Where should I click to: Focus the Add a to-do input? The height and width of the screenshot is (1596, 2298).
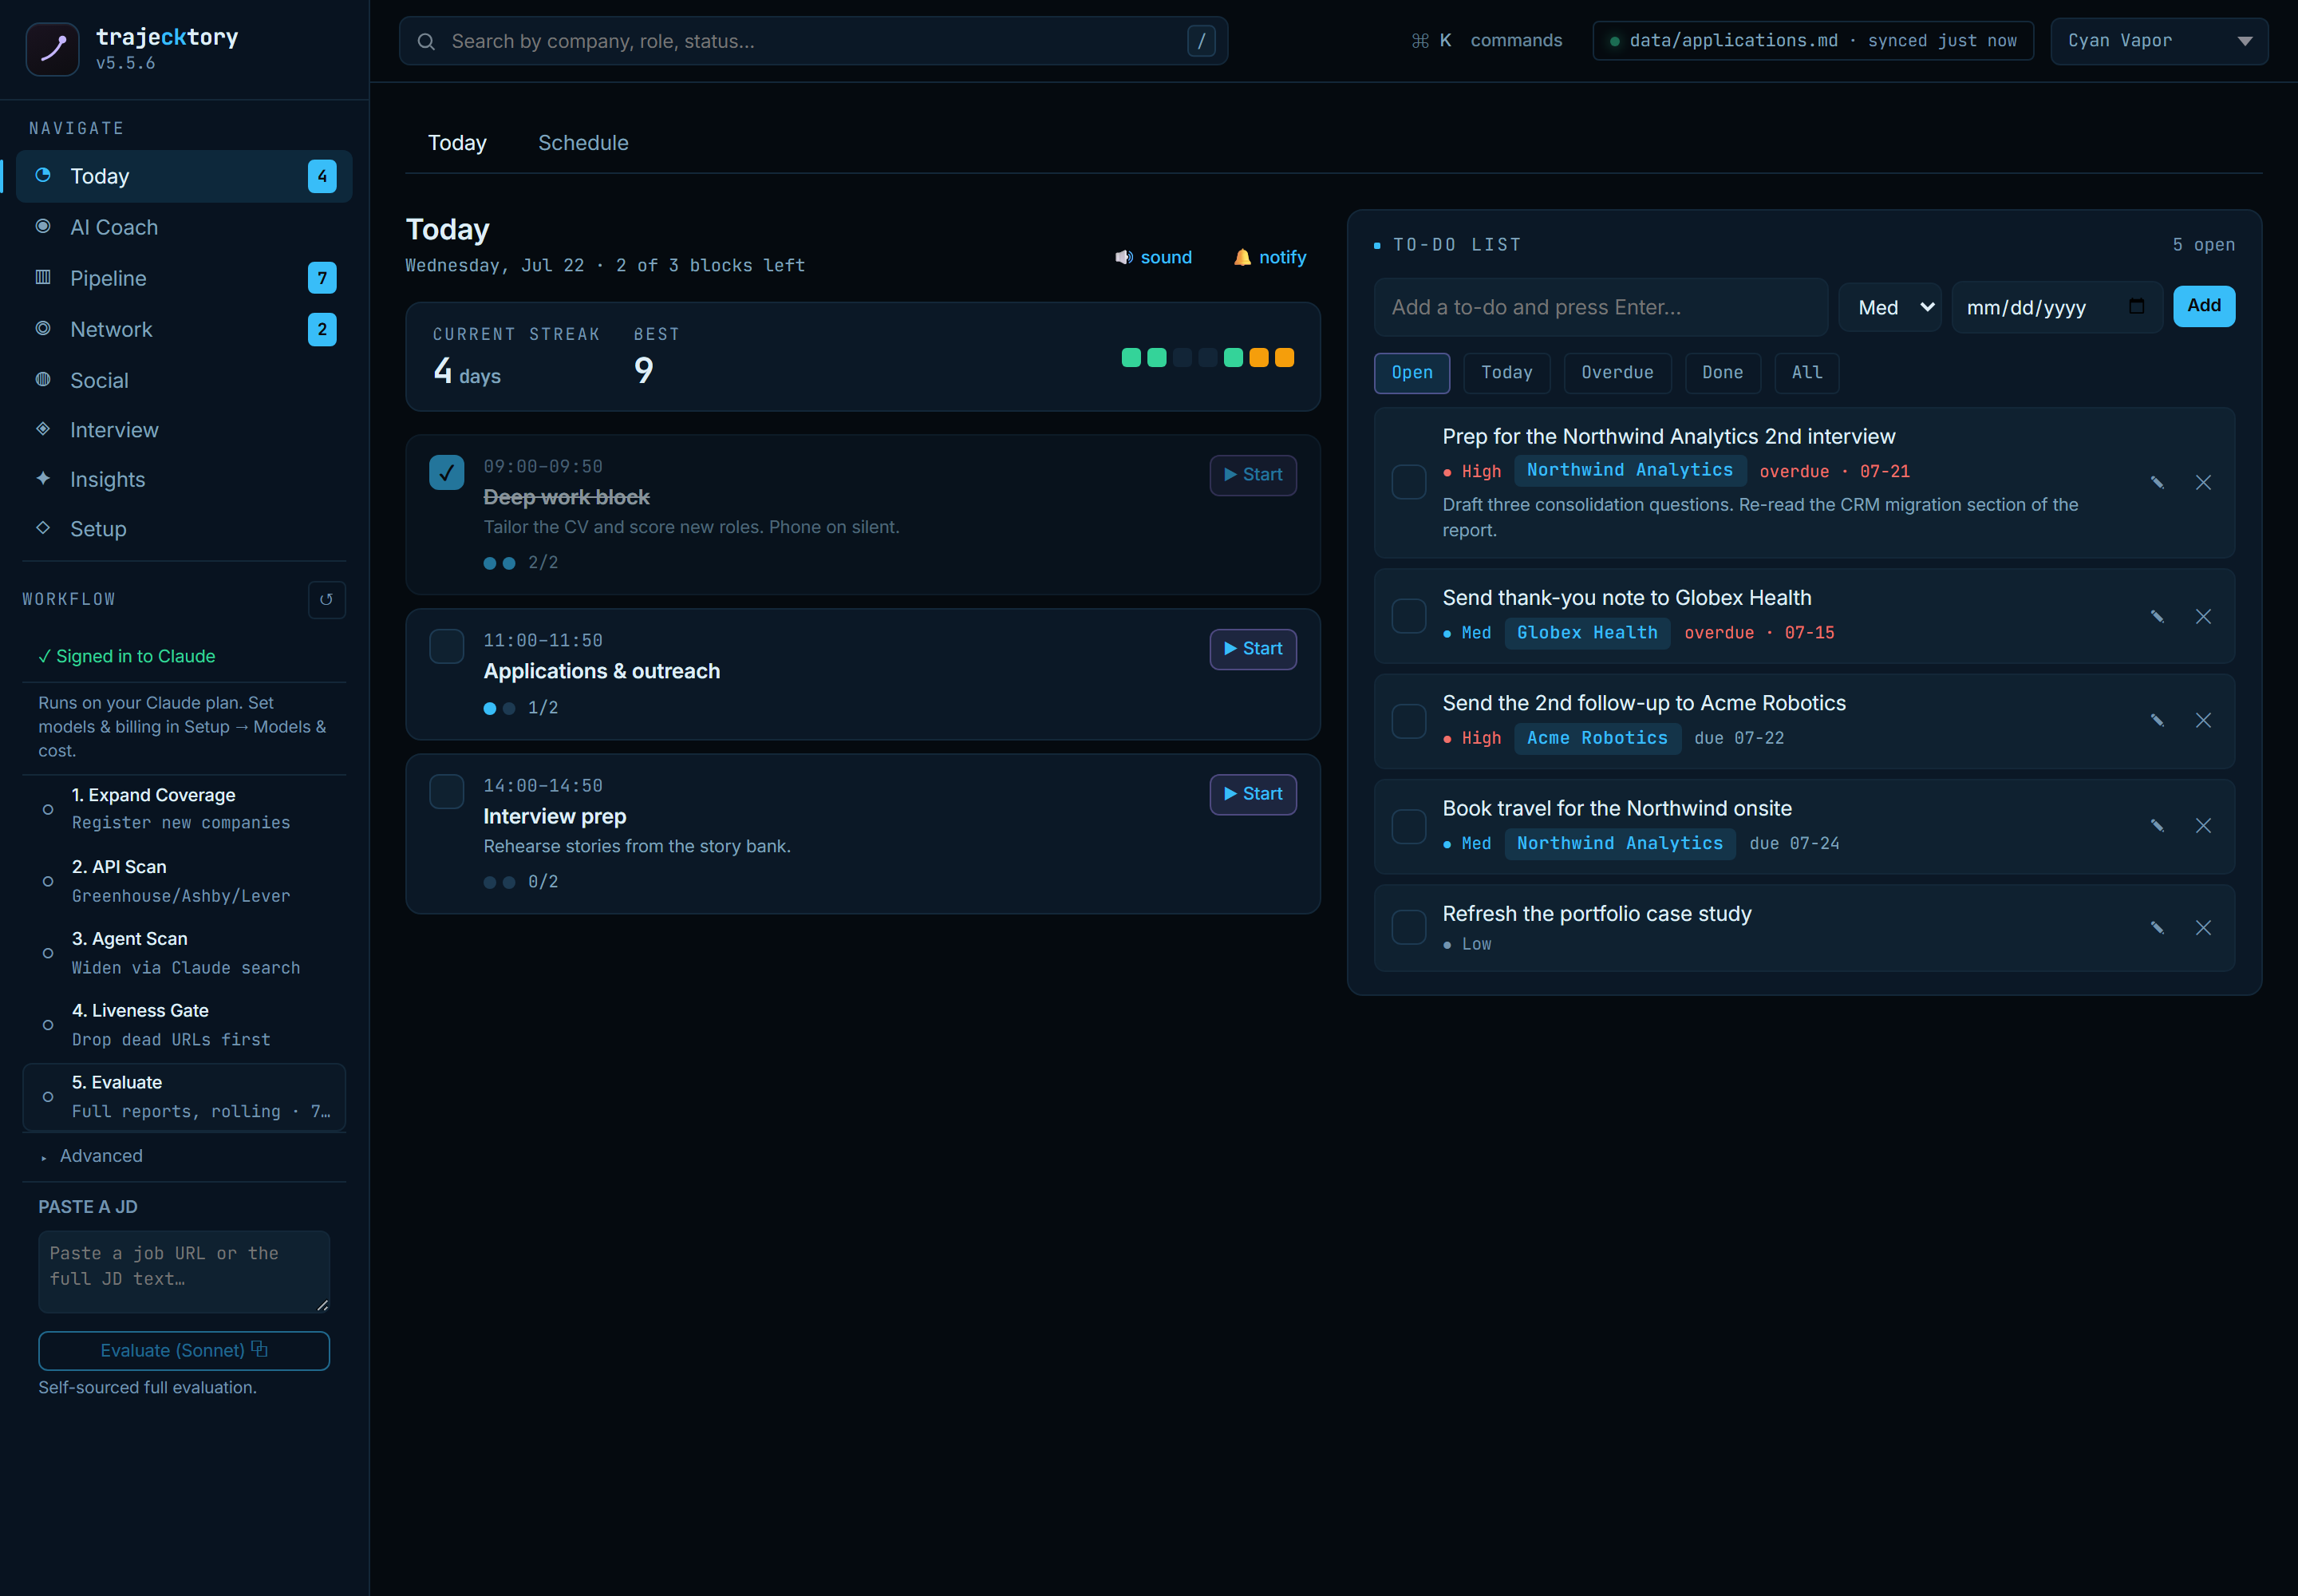click(x=1600, y=307)
